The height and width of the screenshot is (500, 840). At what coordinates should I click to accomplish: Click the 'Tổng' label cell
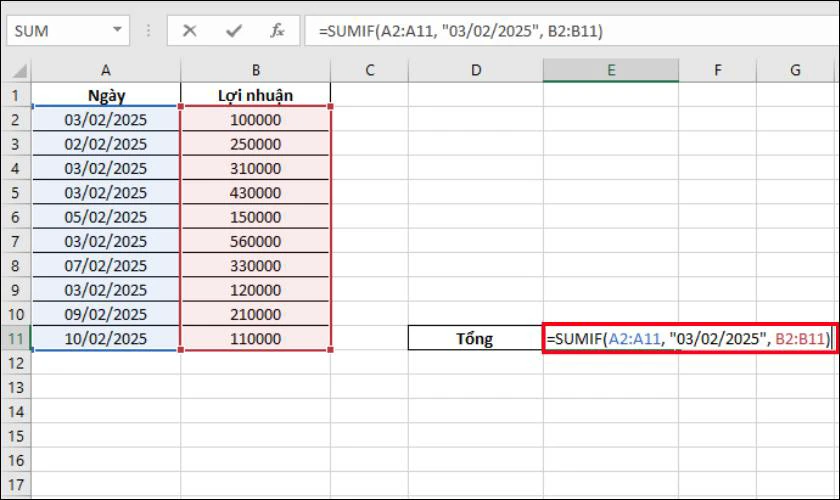(475, 338)
